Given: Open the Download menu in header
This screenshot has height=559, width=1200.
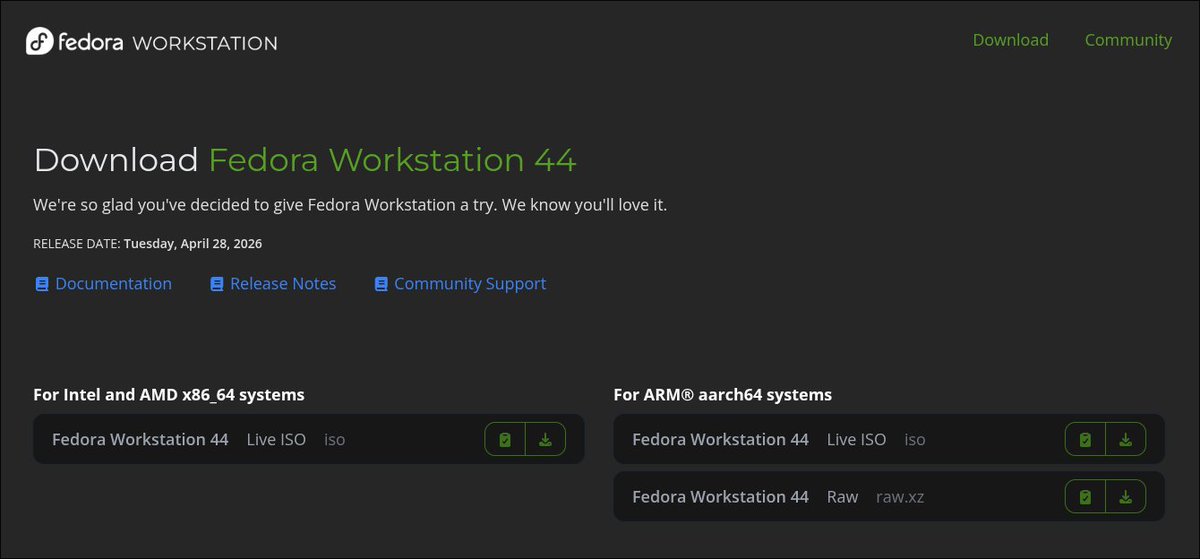Looking at the screenshot, I should click(x=1010, y=40).
